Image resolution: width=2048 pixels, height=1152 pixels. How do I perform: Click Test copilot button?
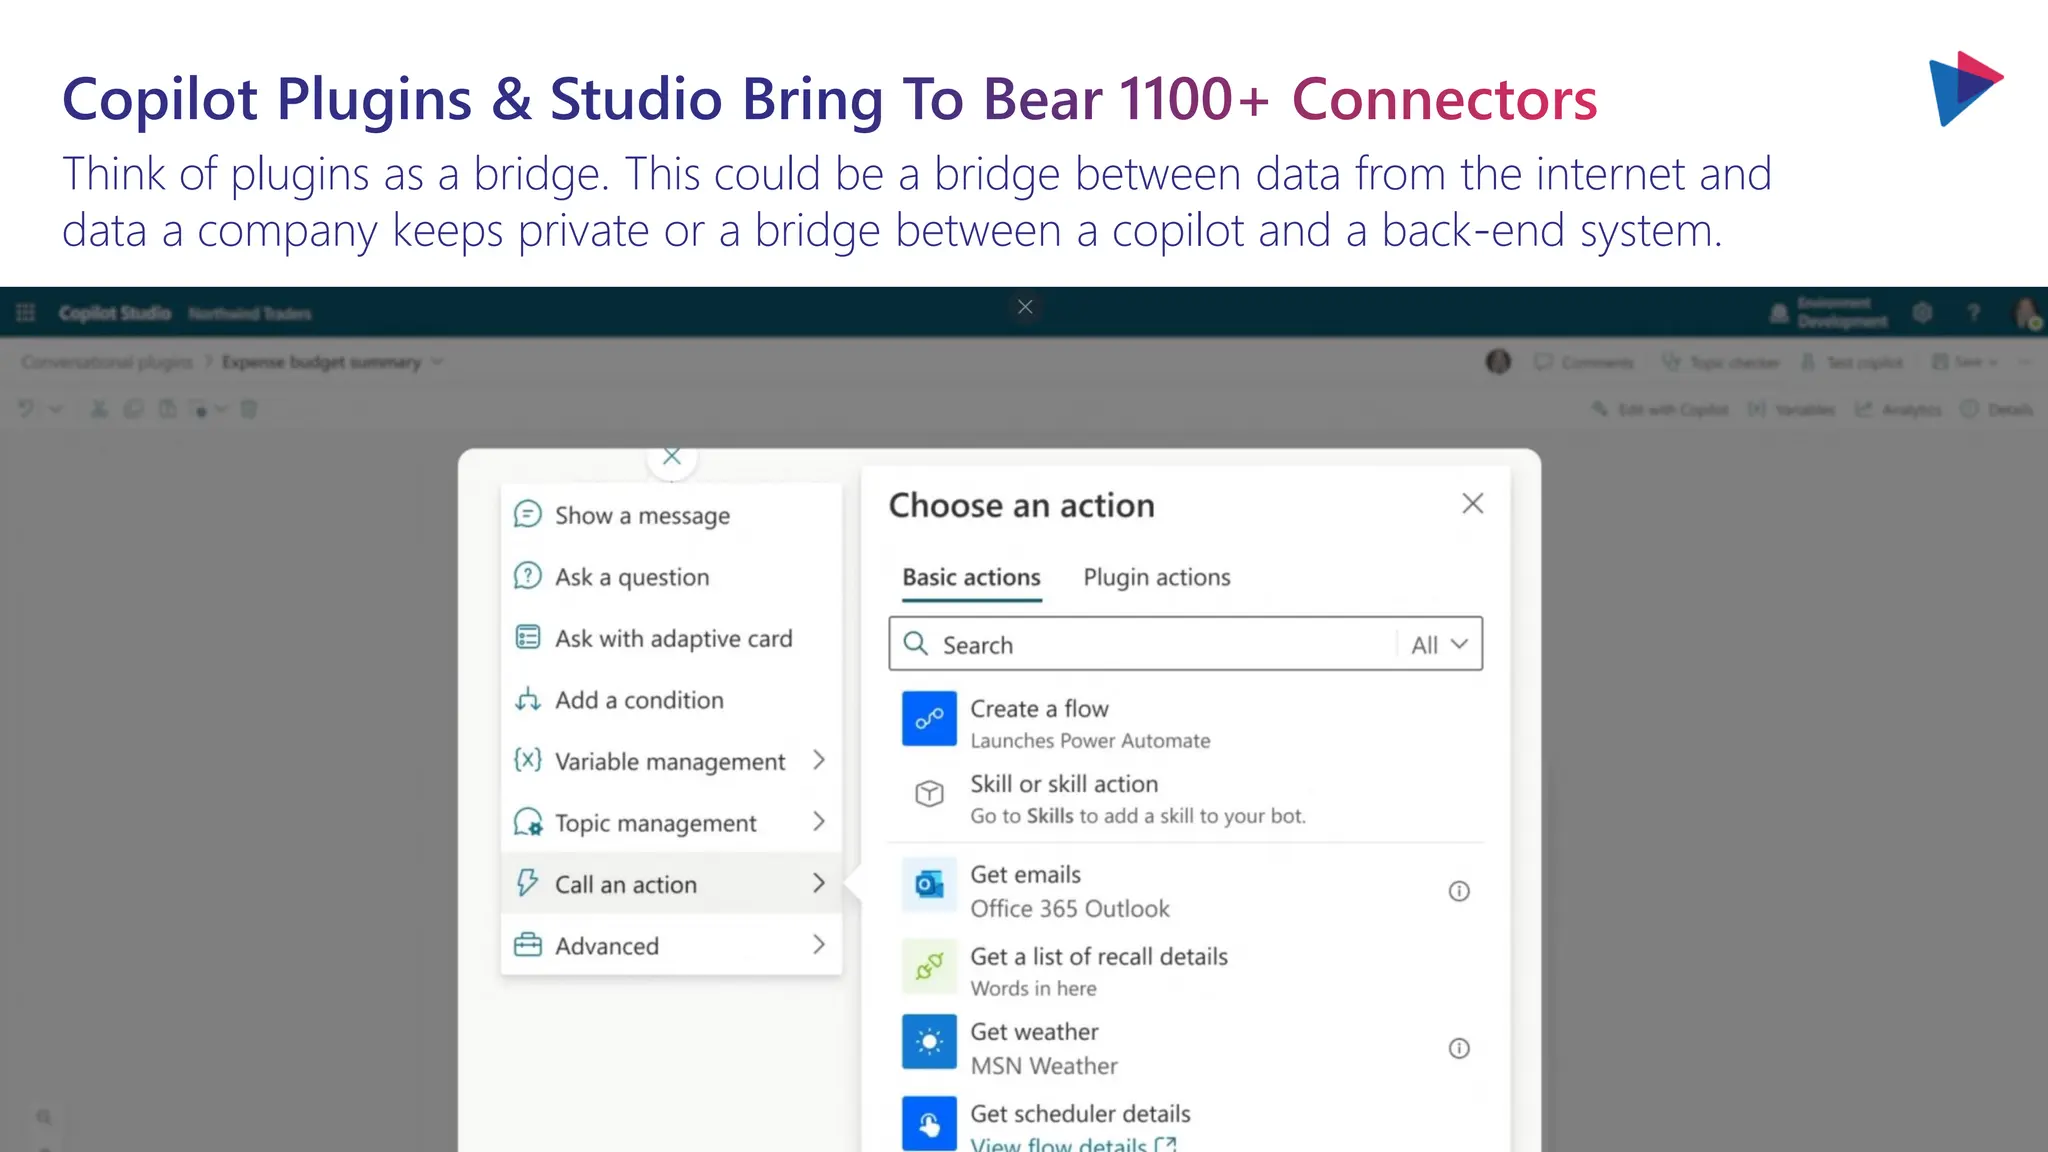1852,362
